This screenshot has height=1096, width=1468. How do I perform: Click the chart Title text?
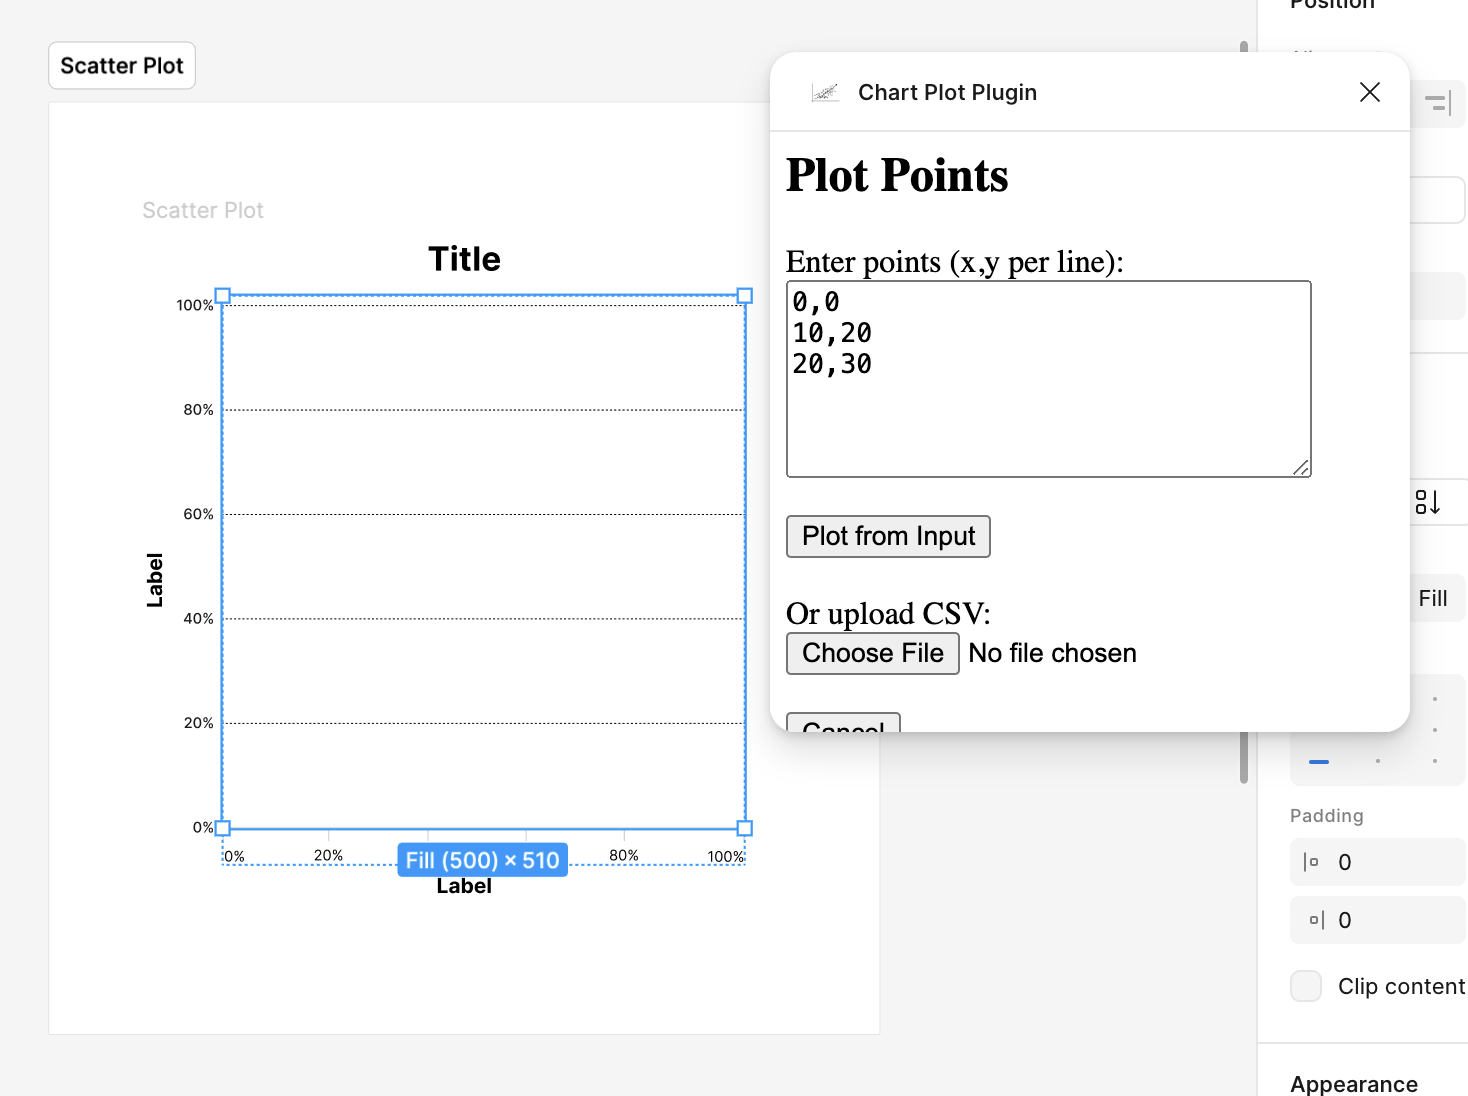point(465,259)
